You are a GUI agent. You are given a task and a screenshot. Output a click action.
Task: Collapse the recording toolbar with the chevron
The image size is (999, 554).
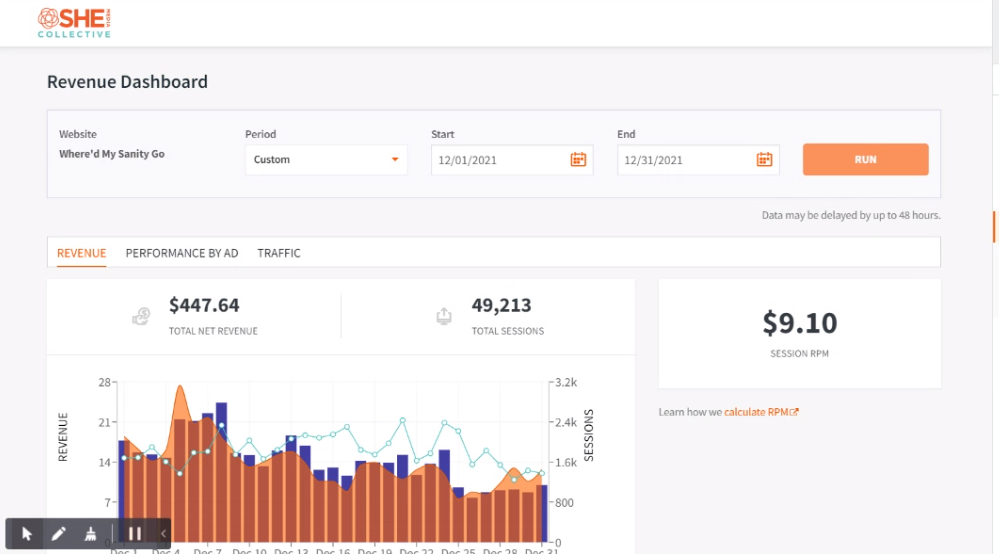click(x=163, y=534)
